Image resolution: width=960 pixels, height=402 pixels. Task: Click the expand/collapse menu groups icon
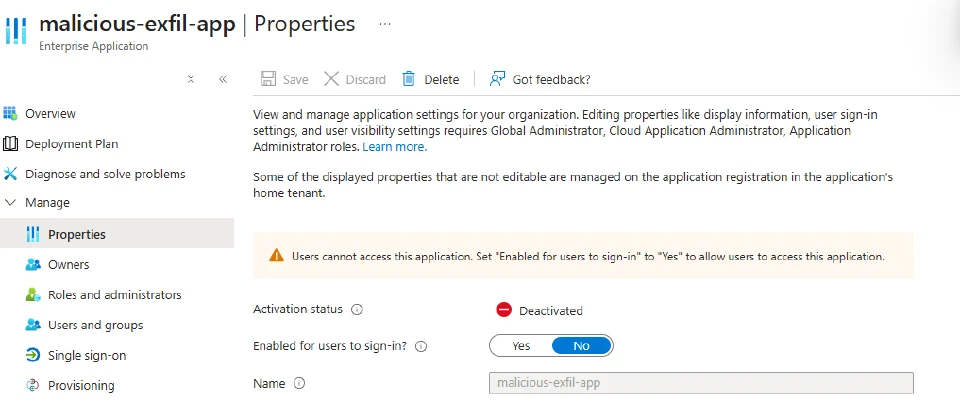(191, 79)
